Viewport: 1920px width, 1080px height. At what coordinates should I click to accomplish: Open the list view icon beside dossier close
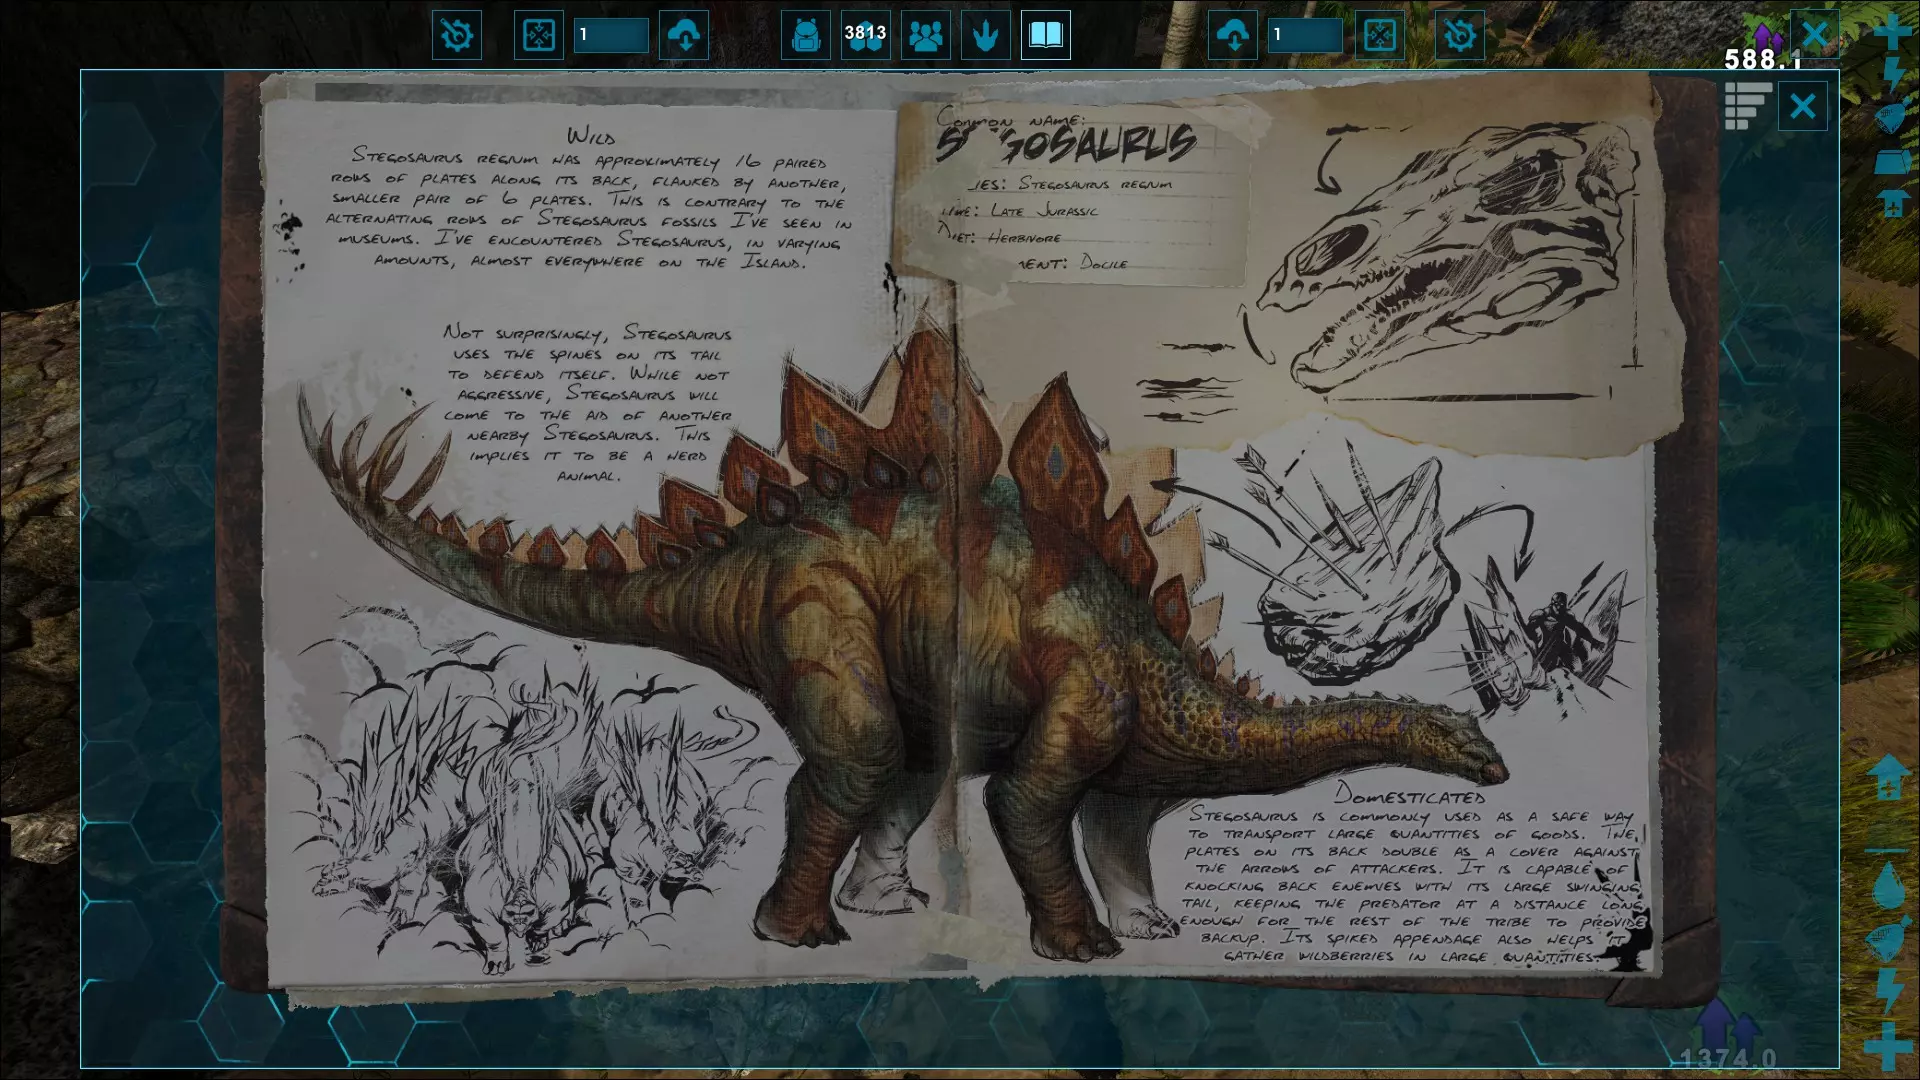[1747, 106]
